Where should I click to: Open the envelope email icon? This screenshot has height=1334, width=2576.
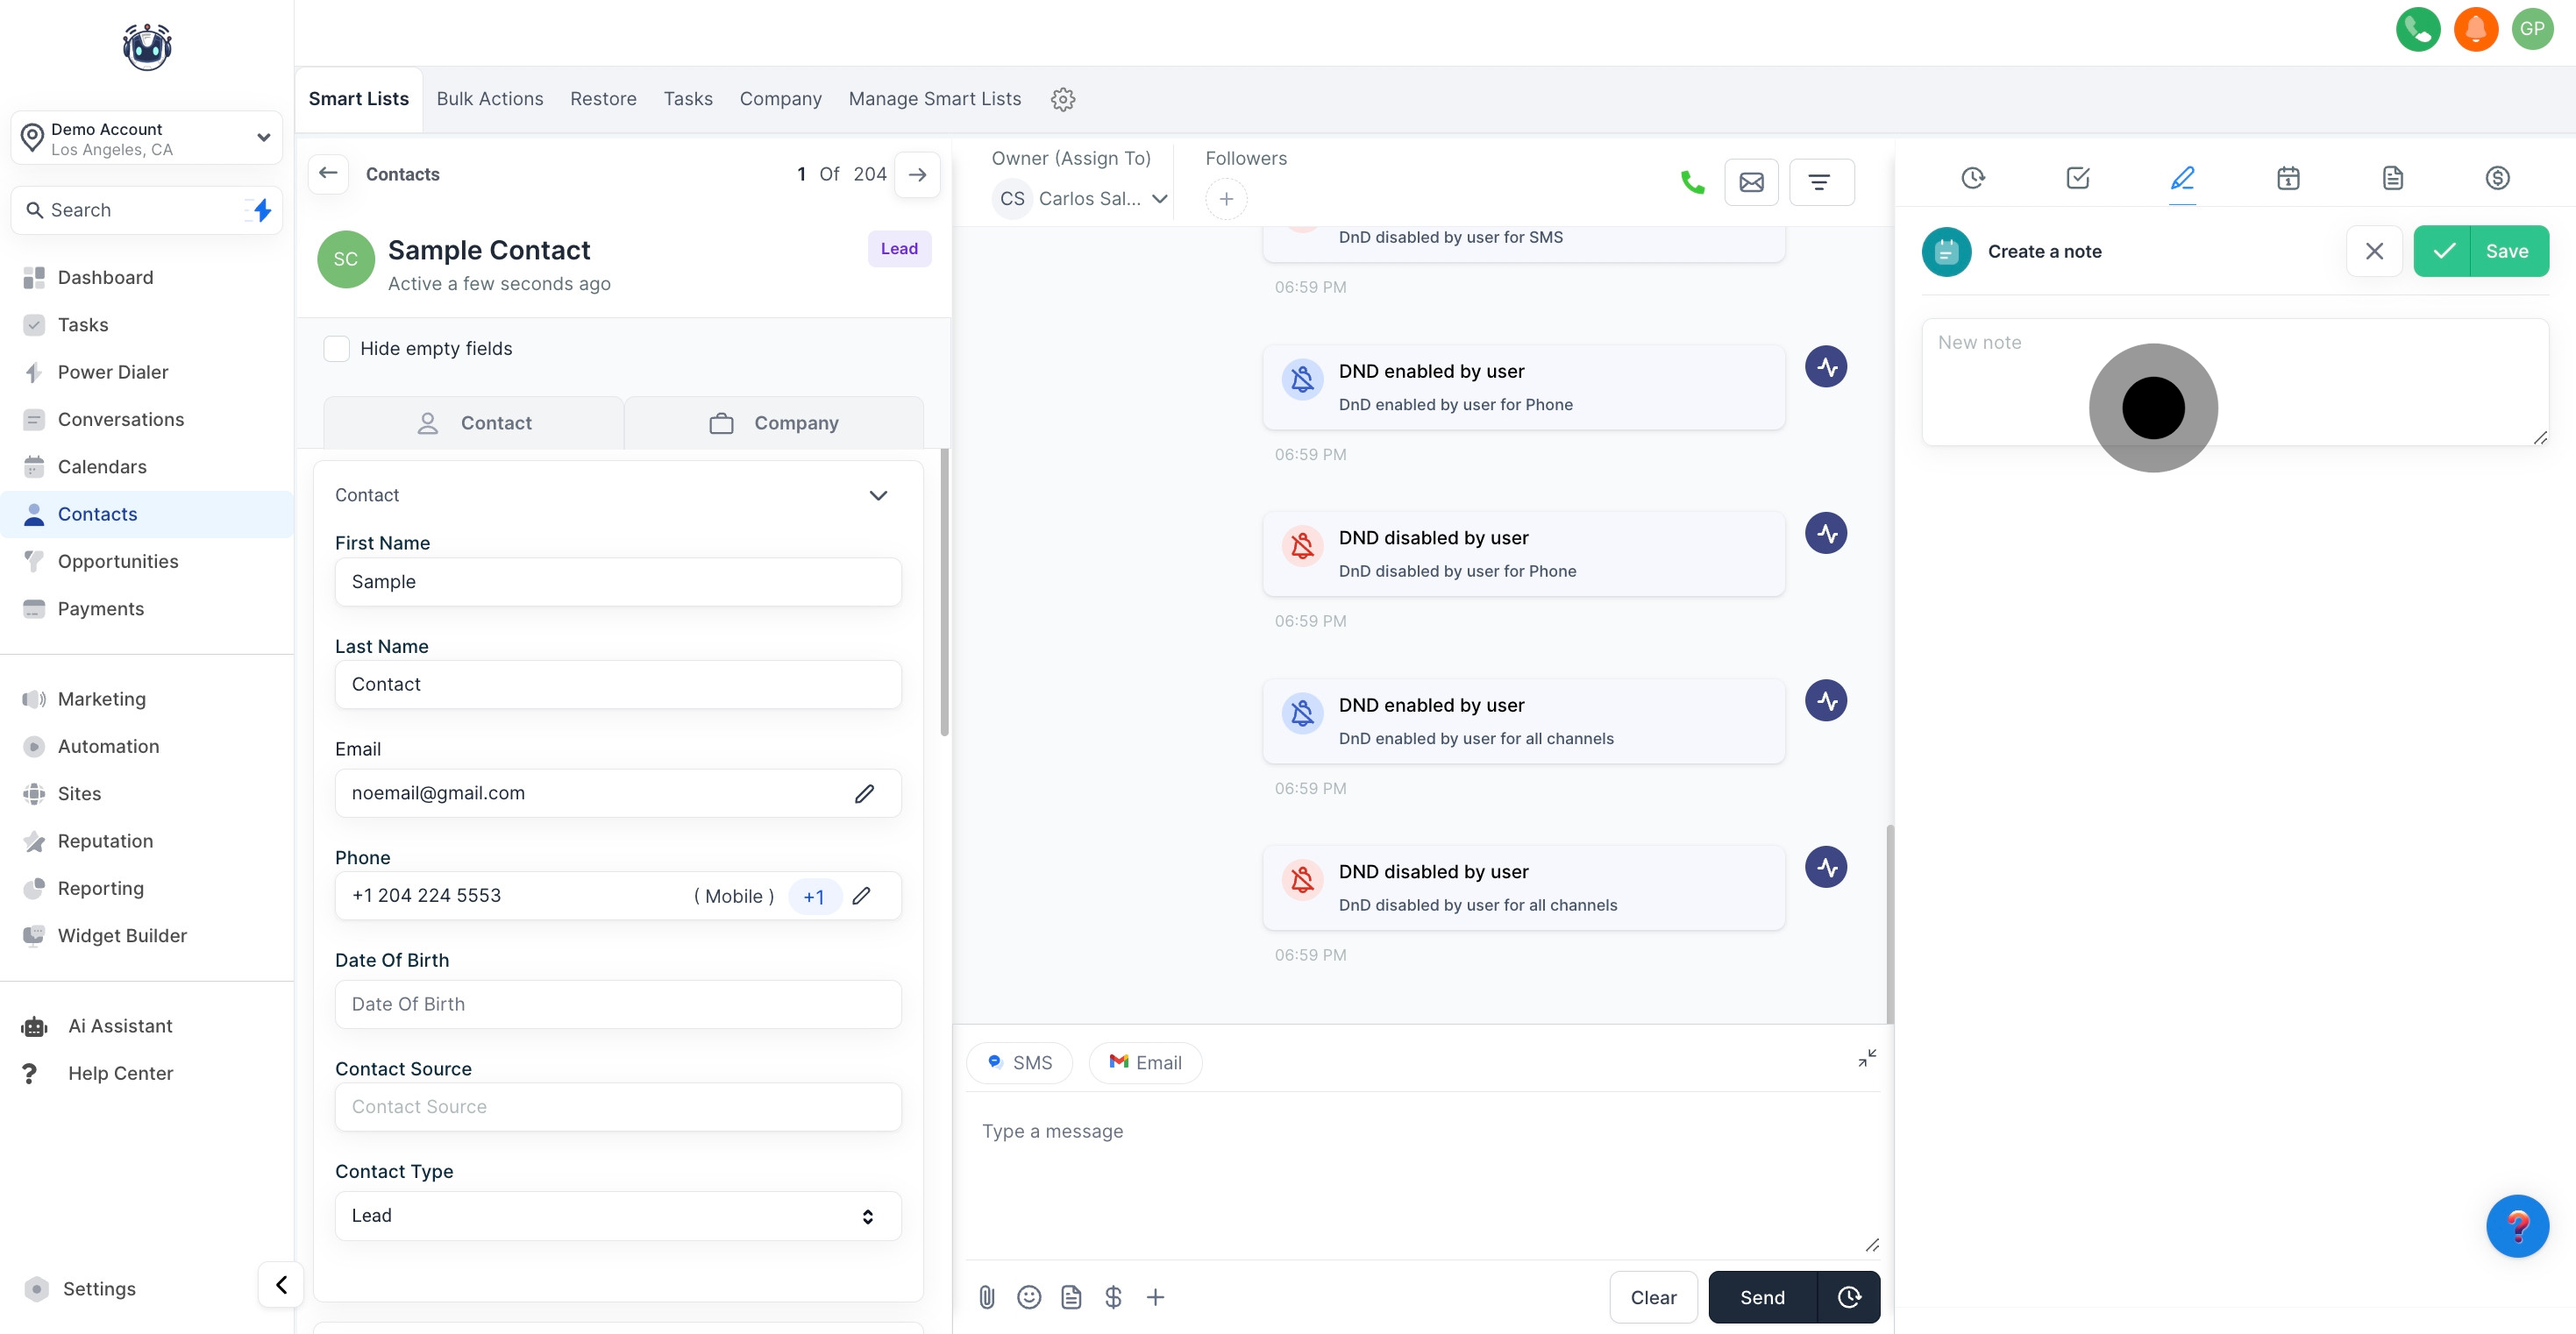pyautogui.click(x=1751, y=182)
